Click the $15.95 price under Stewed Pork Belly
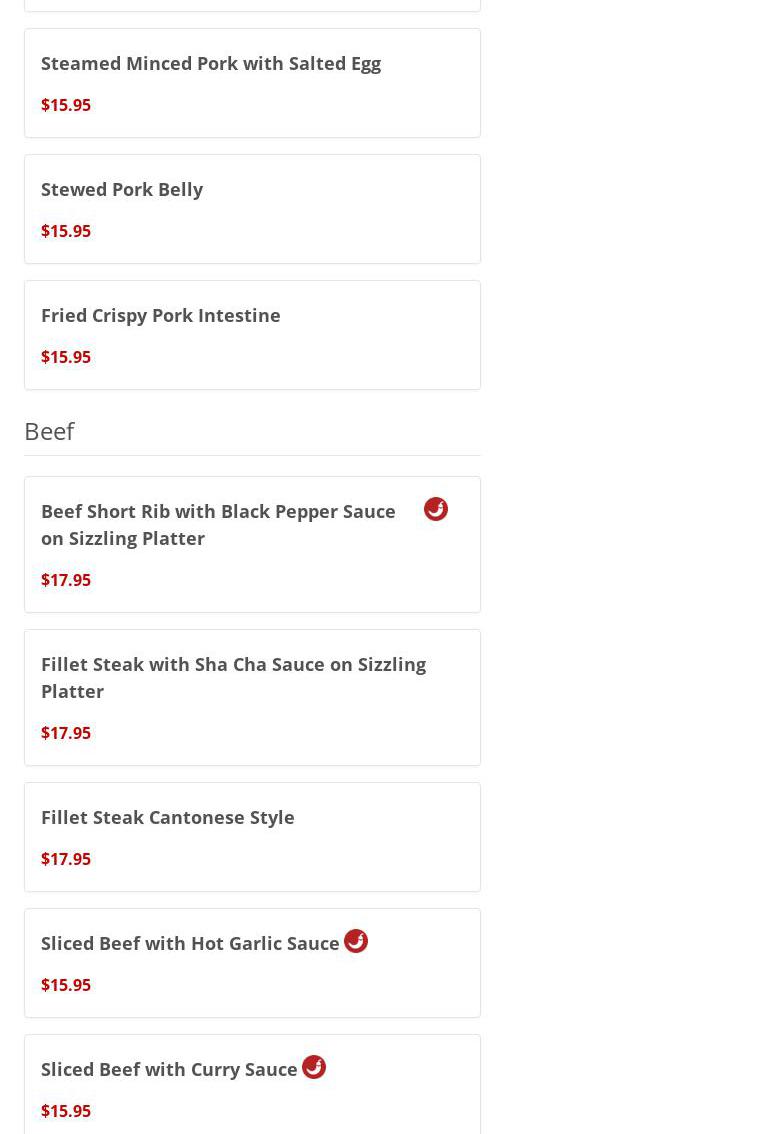The image size is (770, 1134). 66,231
